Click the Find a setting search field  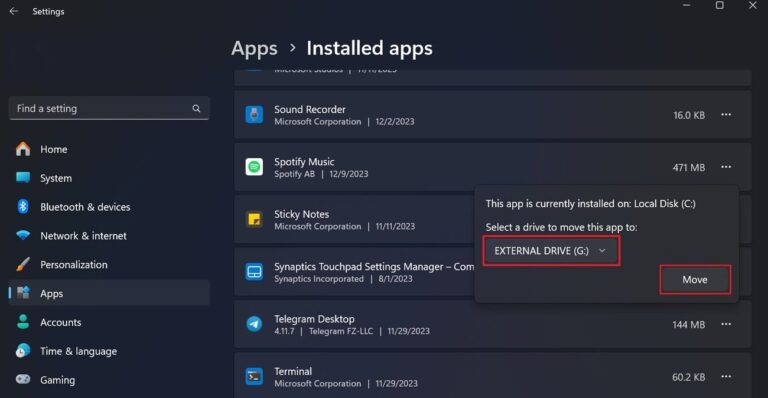109,108
